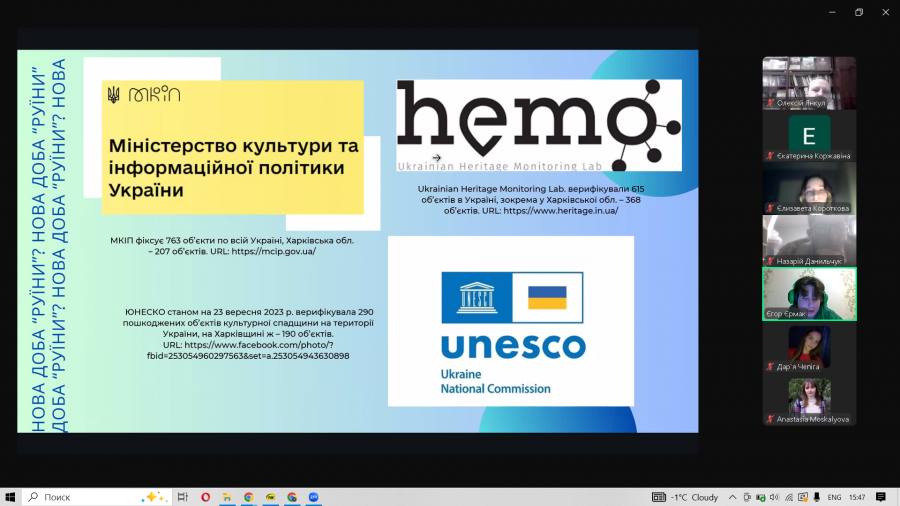Open File Explorer from the taskbar
This screenshot has height=506, width=900.
pos(227,497)
